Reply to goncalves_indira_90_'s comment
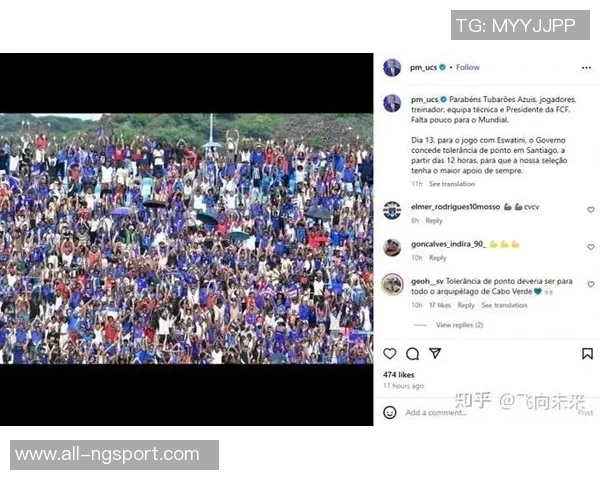Image resolution: width=600 pixels, height=480 pixels. pos(437,258)
